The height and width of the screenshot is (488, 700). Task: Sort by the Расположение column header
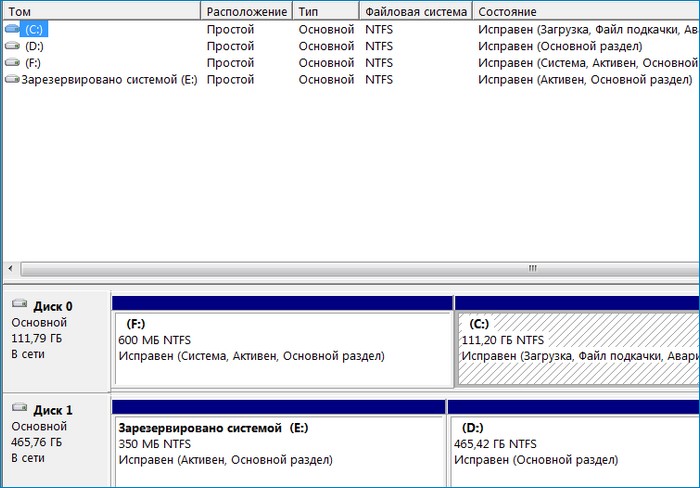[246, 12]
